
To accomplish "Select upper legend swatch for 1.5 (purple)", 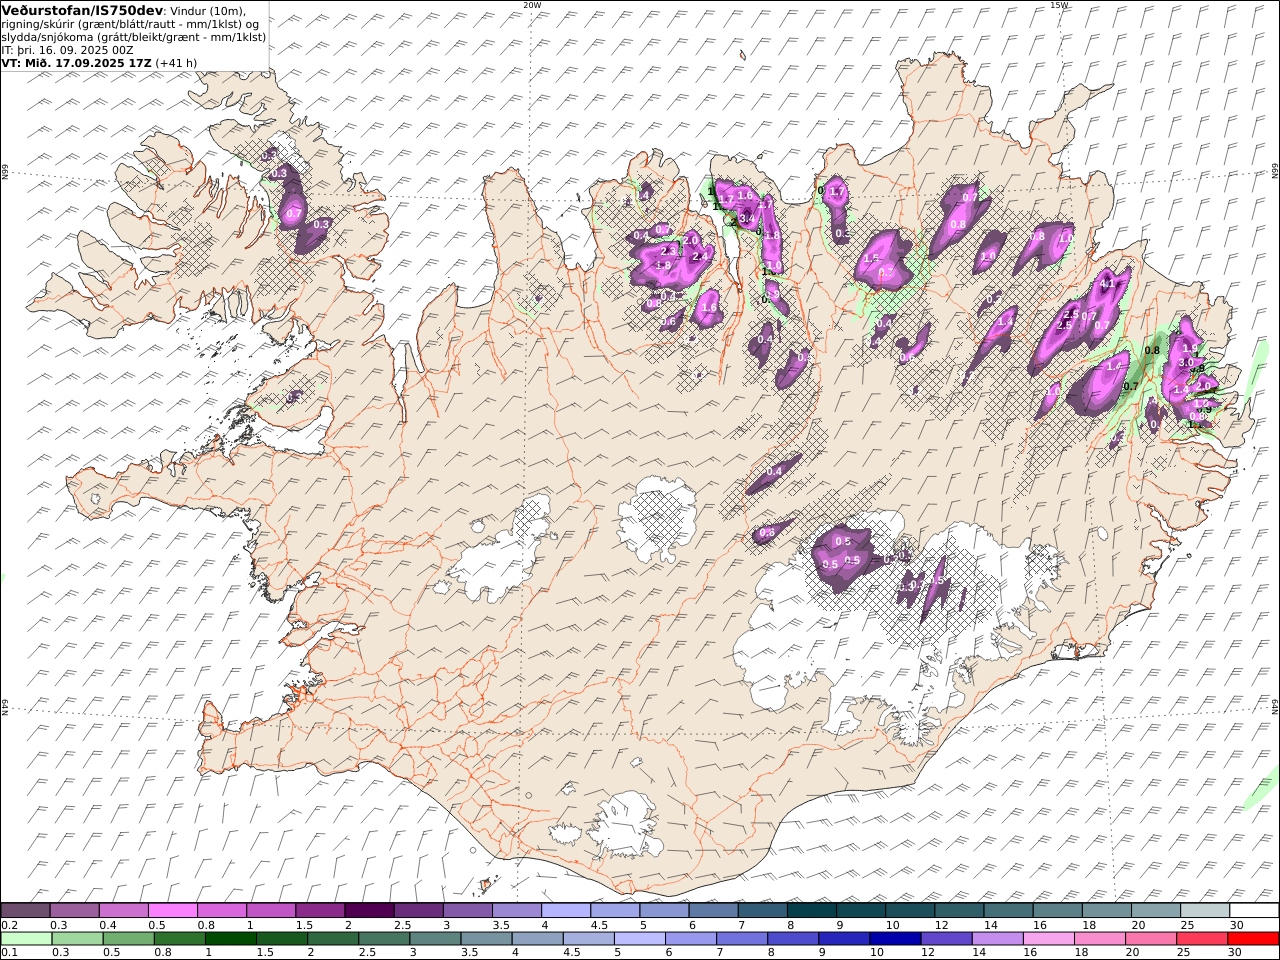I will [x=320, y=910].
